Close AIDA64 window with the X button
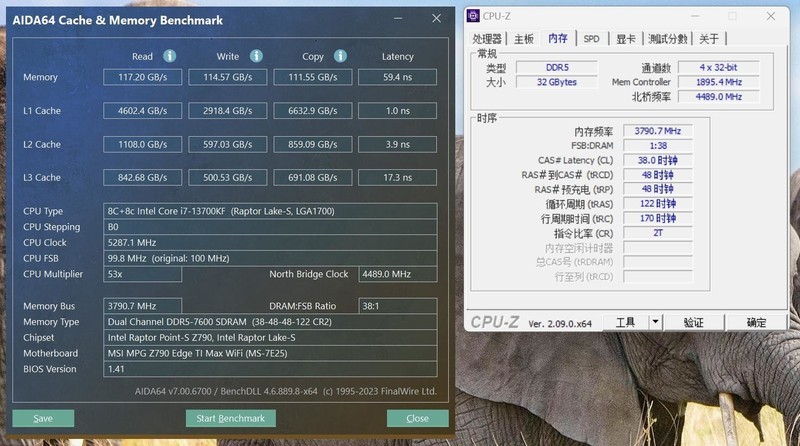The image size is (800, 446). (436, 18)
